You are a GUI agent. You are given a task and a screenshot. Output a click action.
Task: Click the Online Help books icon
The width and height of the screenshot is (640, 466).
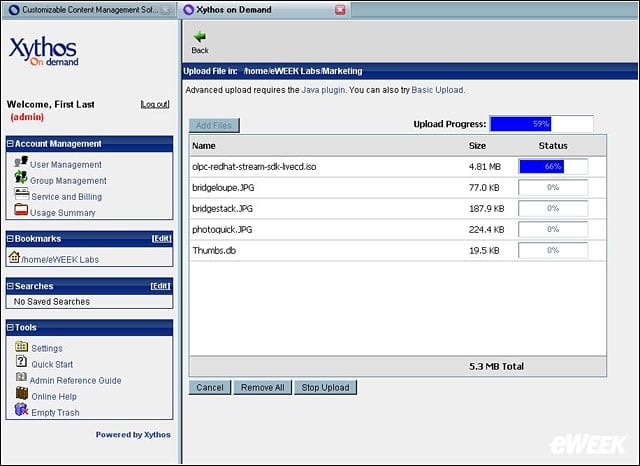coord(22,393)
